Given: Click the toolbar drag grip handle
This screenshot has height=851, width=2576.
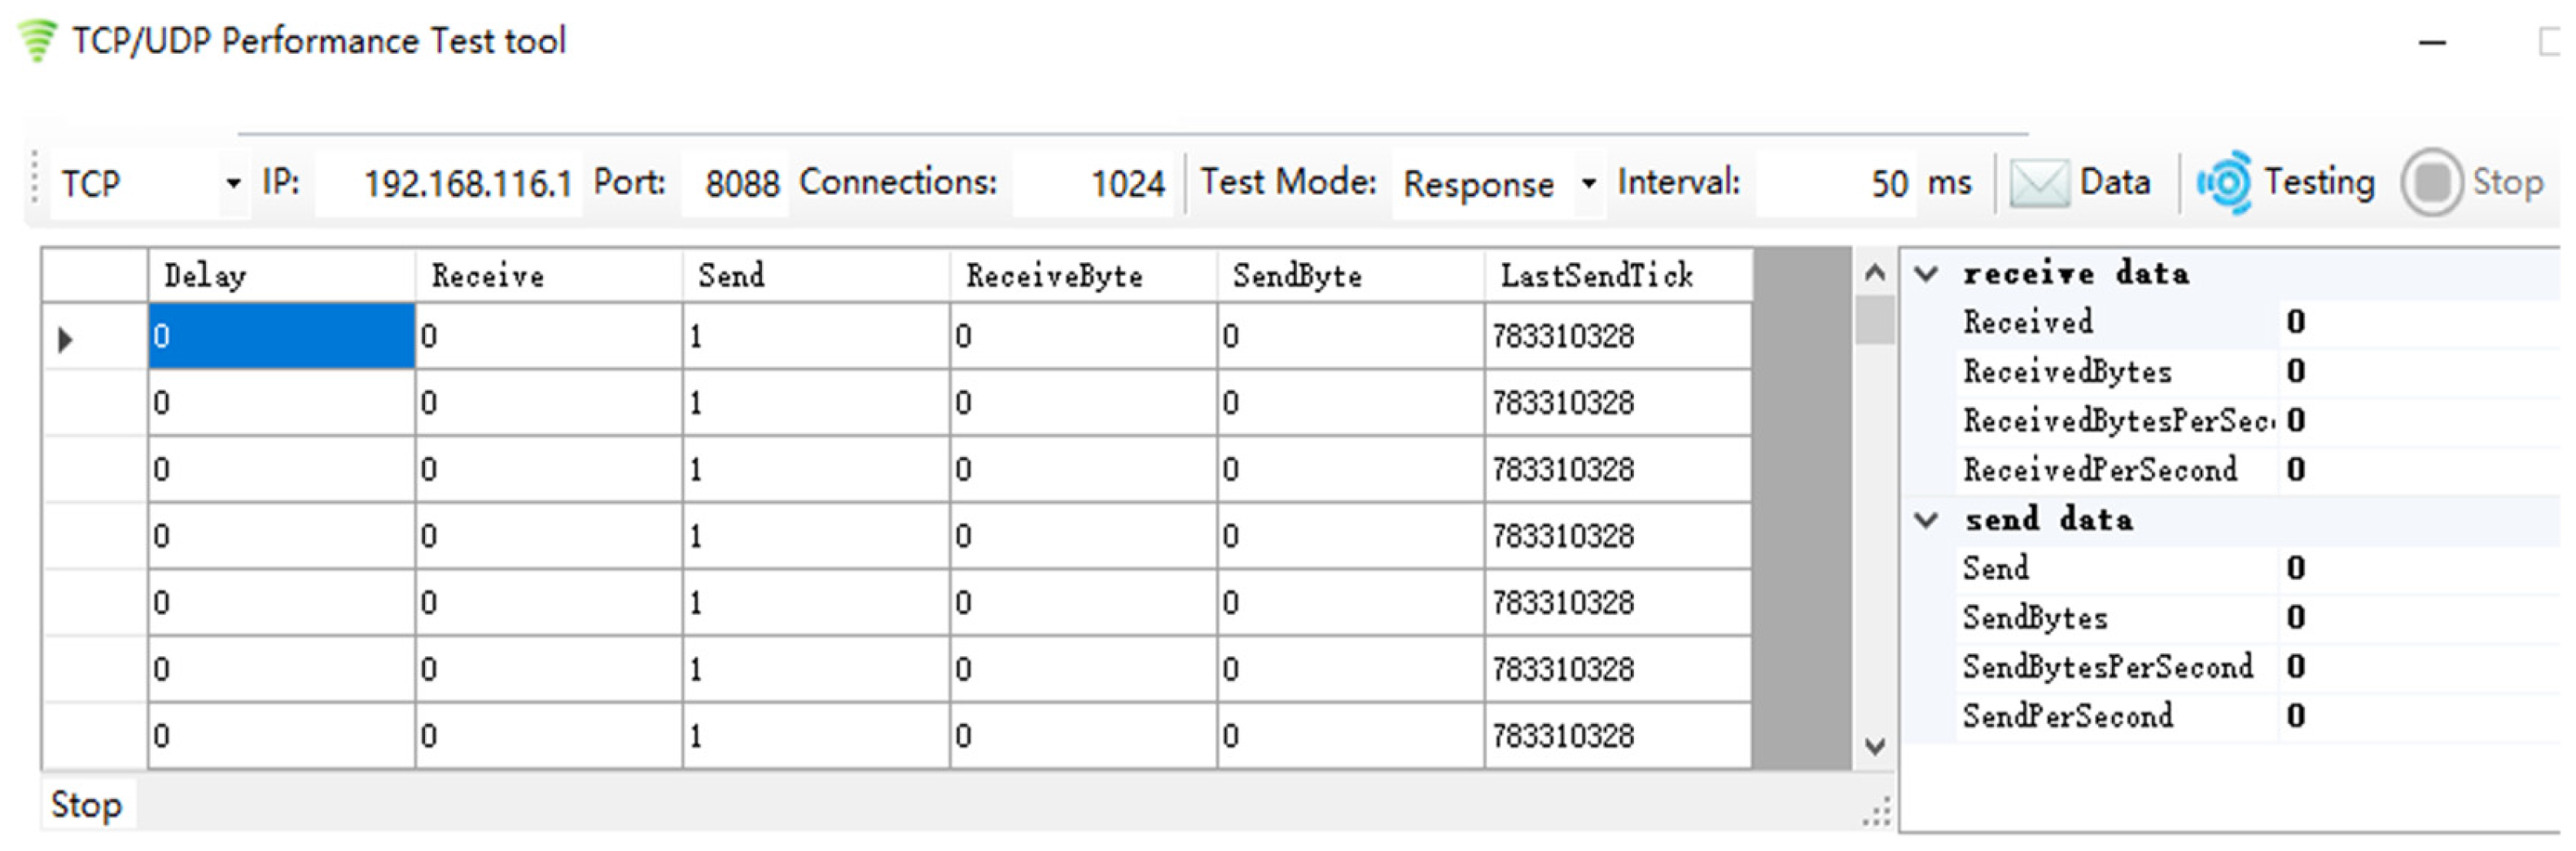Looking at the screenshot, I should pyautogui.click(x=35, y=179).
